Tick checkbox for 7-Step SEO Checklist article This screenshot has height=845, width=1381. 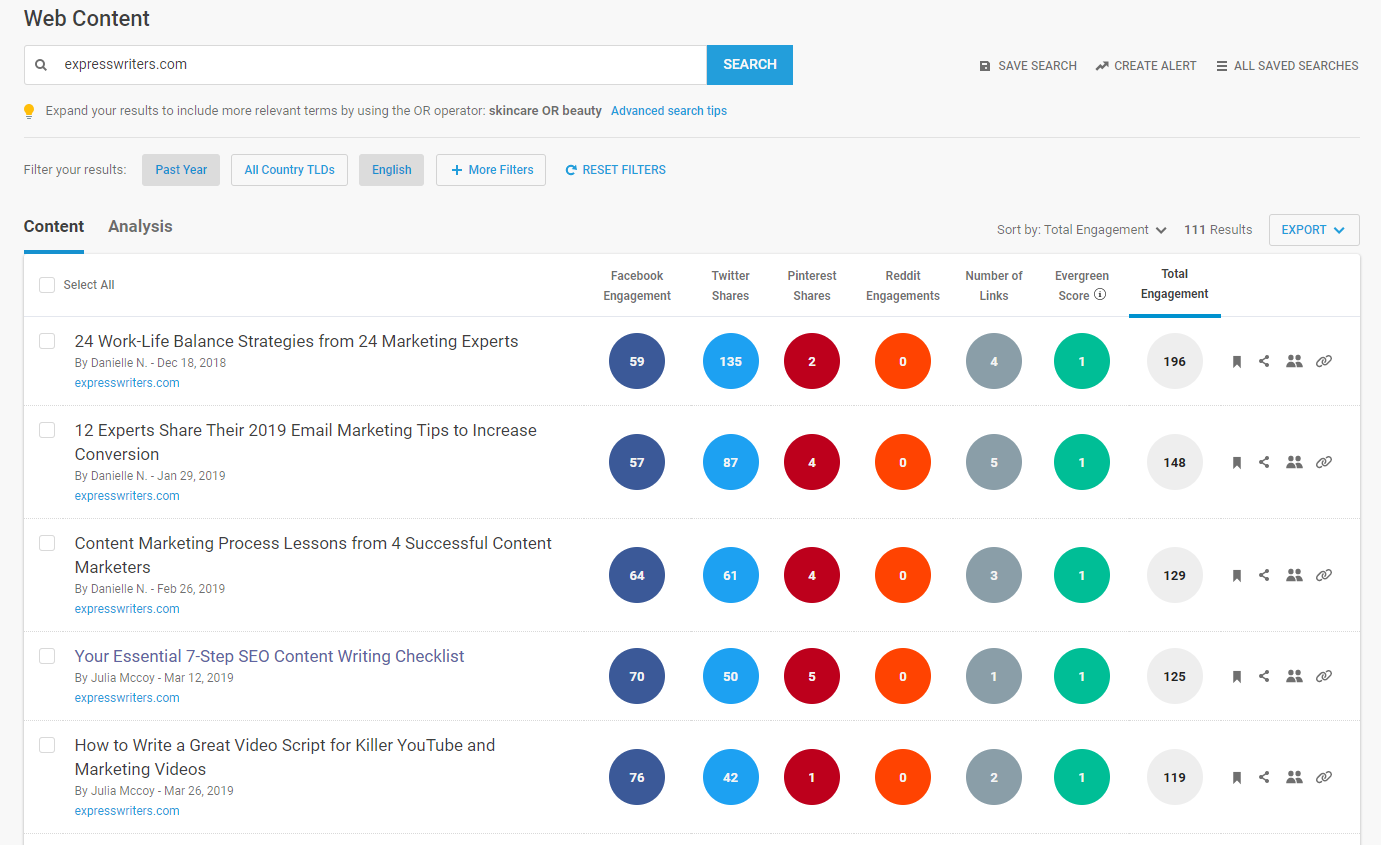point(47,656)
